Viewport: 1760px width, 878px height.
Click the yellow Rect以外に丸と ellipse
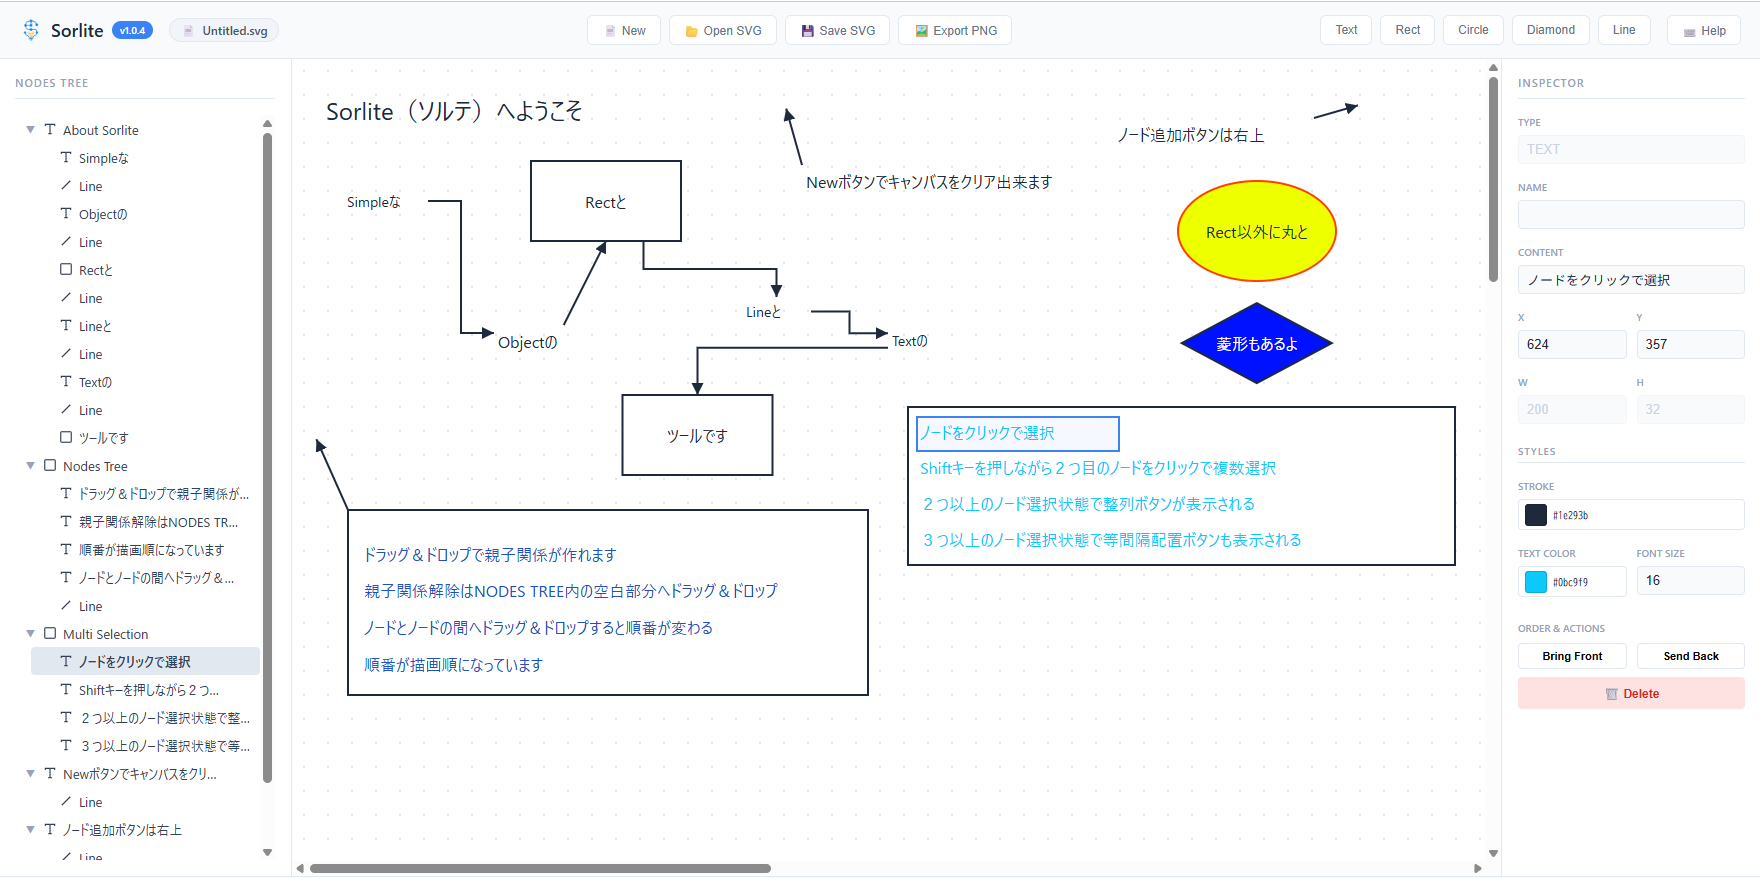[x=1257, y=232]
